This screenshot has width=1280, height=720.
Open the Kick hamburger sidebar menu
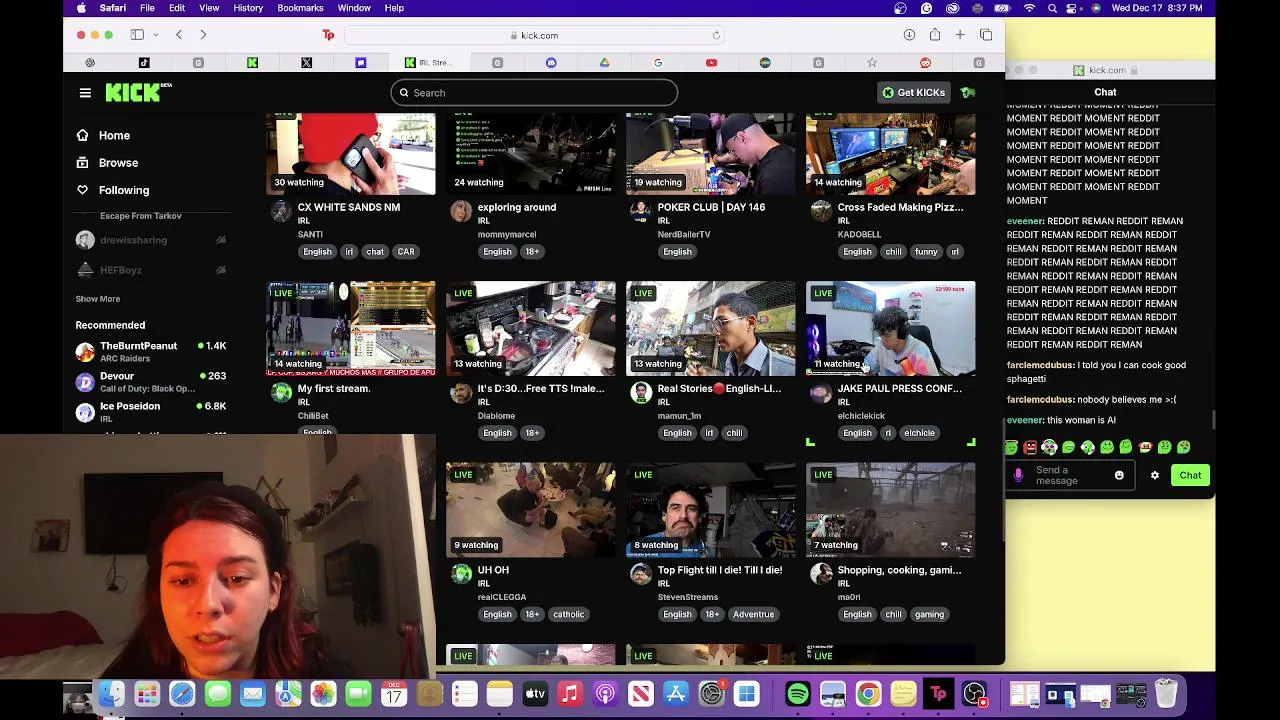click(85, 93)
